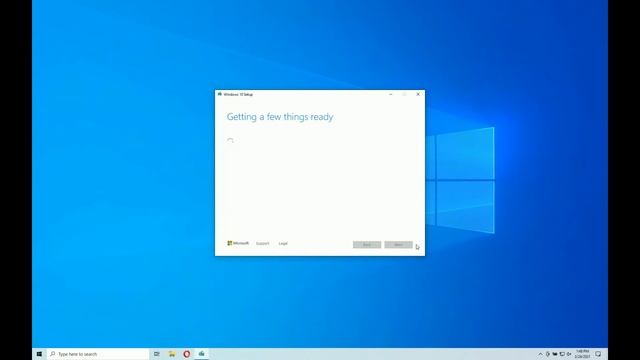640x360 pixels.
Task: Open File Explorer from the taskbar
Action: coord(172,354)
